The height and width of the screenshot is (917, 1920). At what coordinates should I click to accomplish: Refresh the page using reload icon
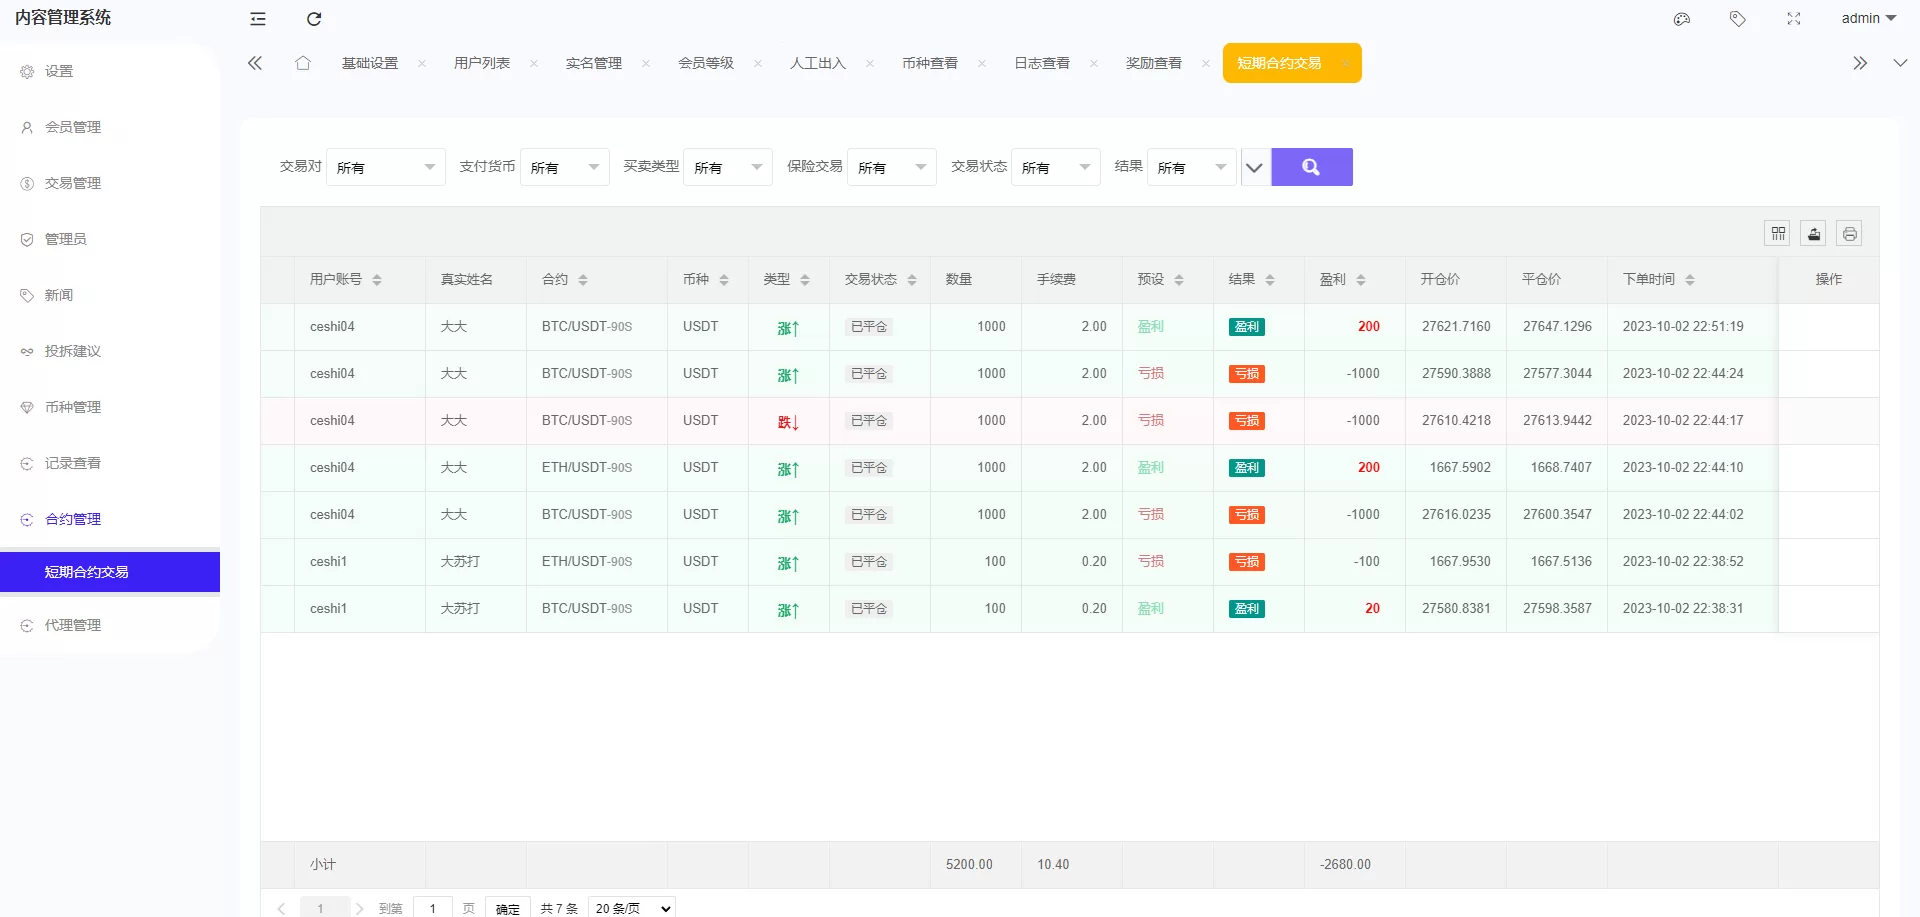[x=314, y=19]
